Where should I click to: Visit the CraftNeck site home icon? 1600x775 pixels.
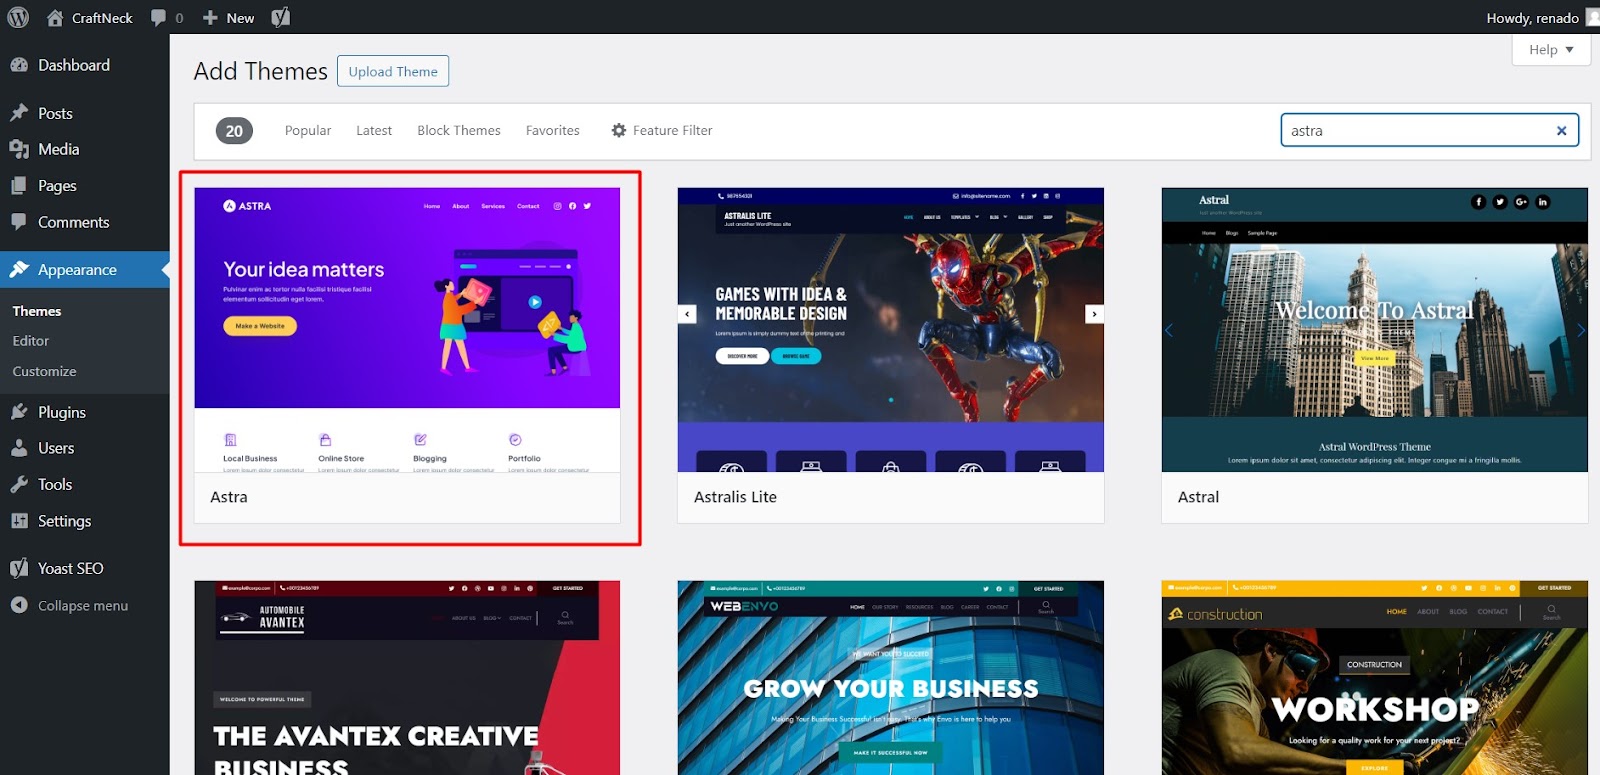(x=55, y=17)
